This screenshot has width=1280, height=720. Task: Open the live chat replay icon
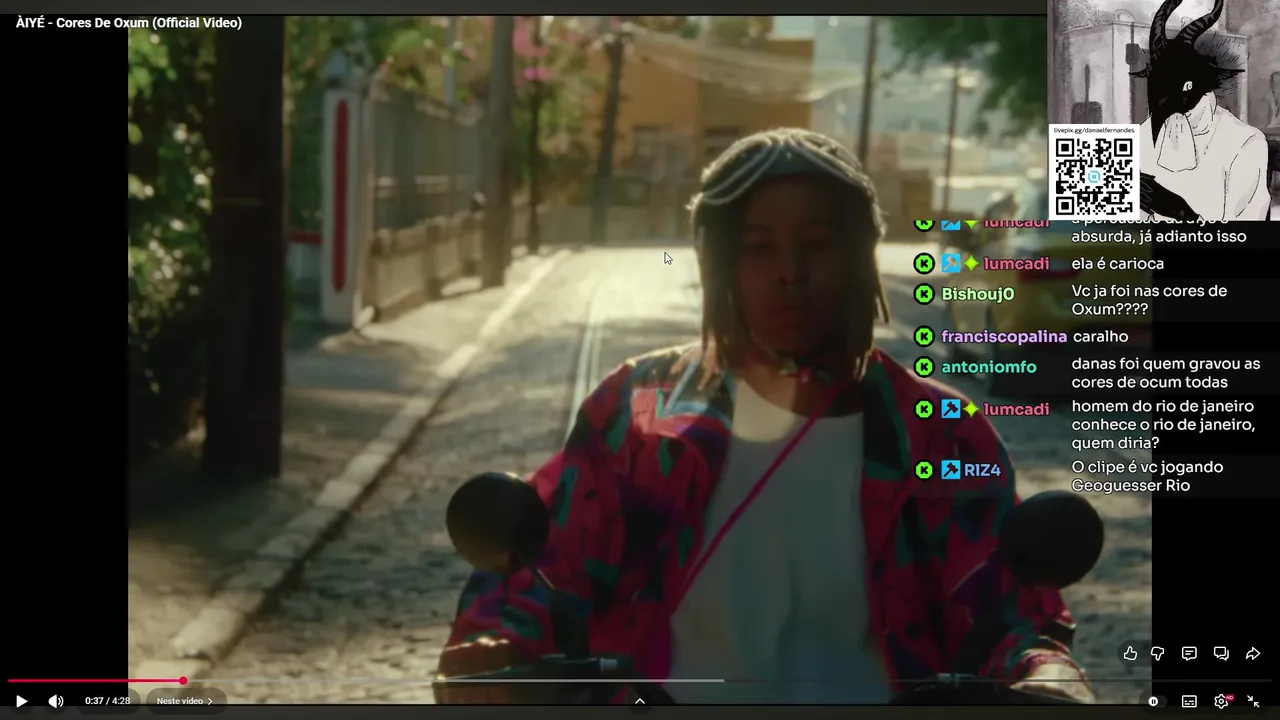1221,653
